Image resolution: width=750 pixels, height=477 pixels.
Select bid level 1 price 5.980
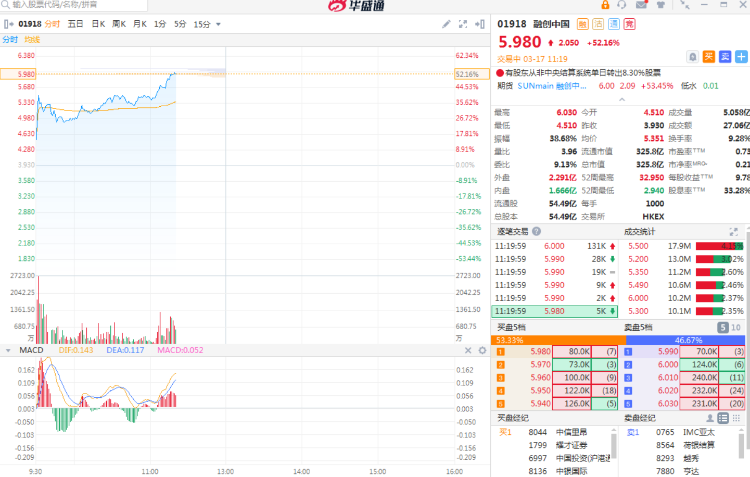click(x=540, y=352)
